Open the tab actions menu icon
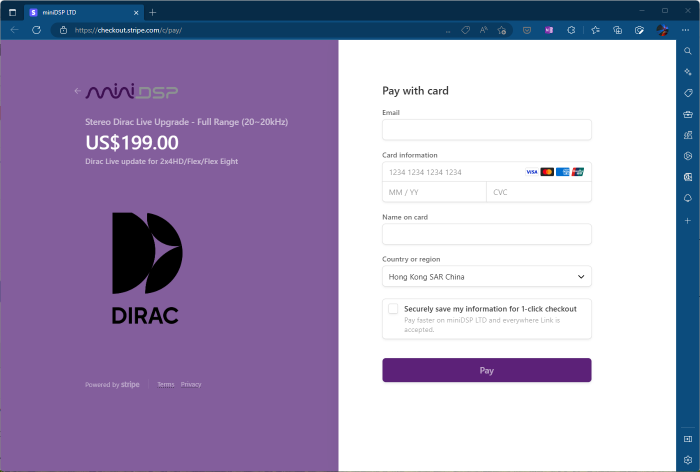This screenshot has height=472, width=700. (x=12, y=13)
